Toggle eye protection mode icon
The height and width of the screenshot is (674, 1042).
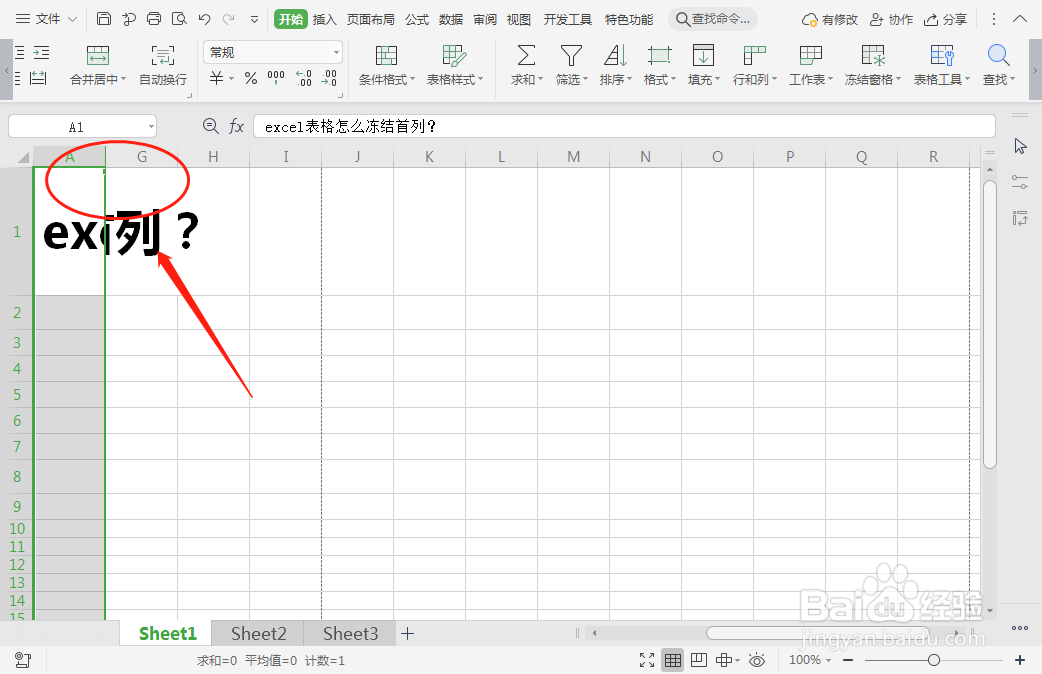pyautogui.click(x=757, y=660)
